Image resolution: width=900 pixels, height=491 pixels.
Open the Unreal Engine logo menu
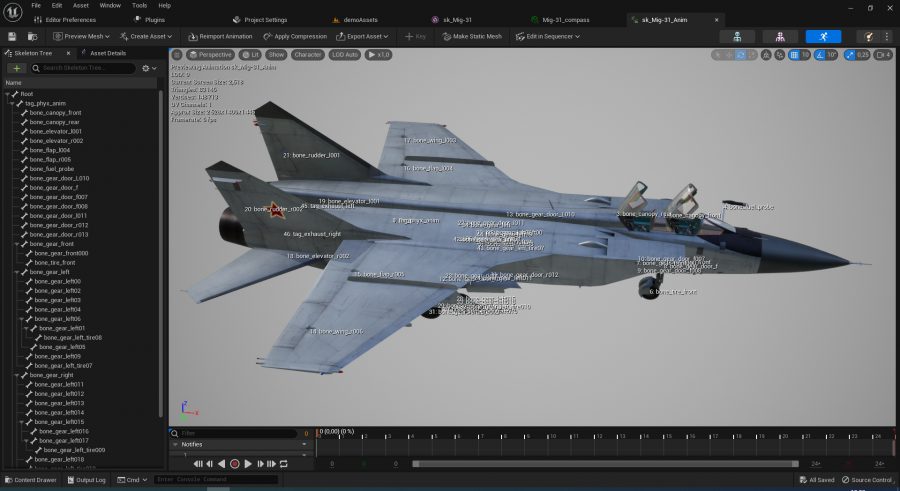point(13,11)
